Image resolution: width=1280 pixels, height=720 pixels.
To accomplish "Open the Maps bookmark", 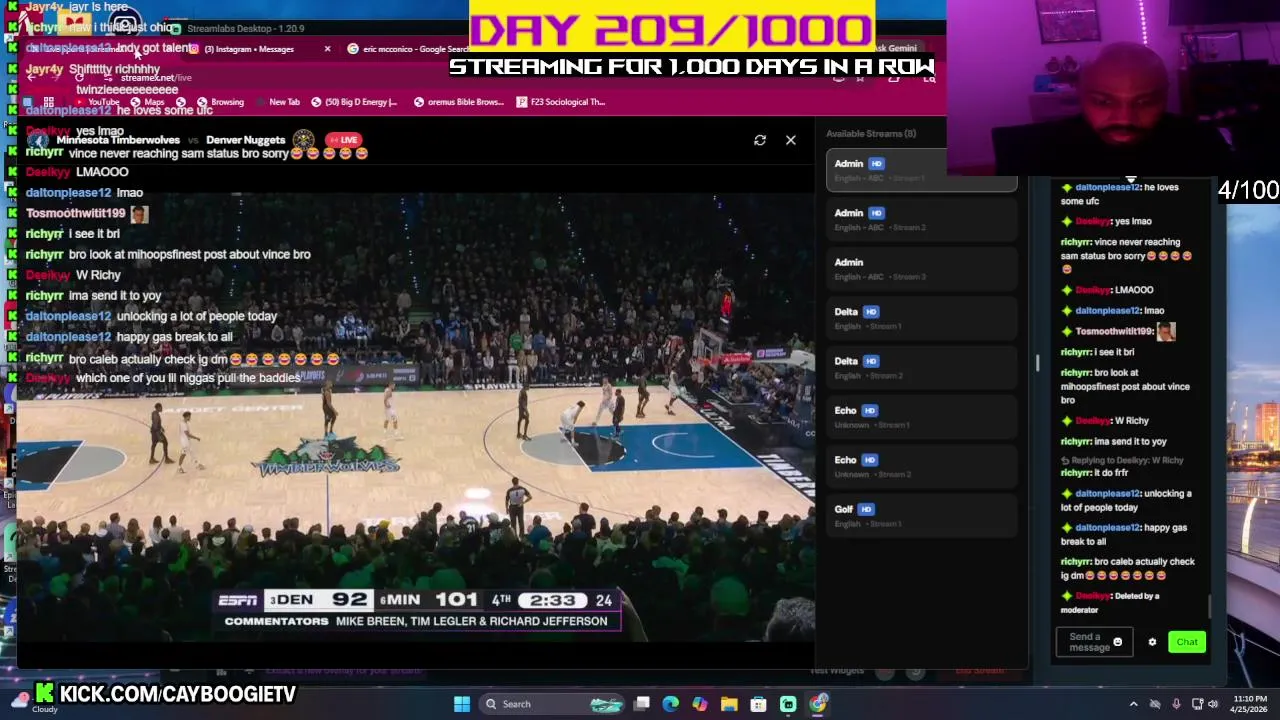I will 148,102.
